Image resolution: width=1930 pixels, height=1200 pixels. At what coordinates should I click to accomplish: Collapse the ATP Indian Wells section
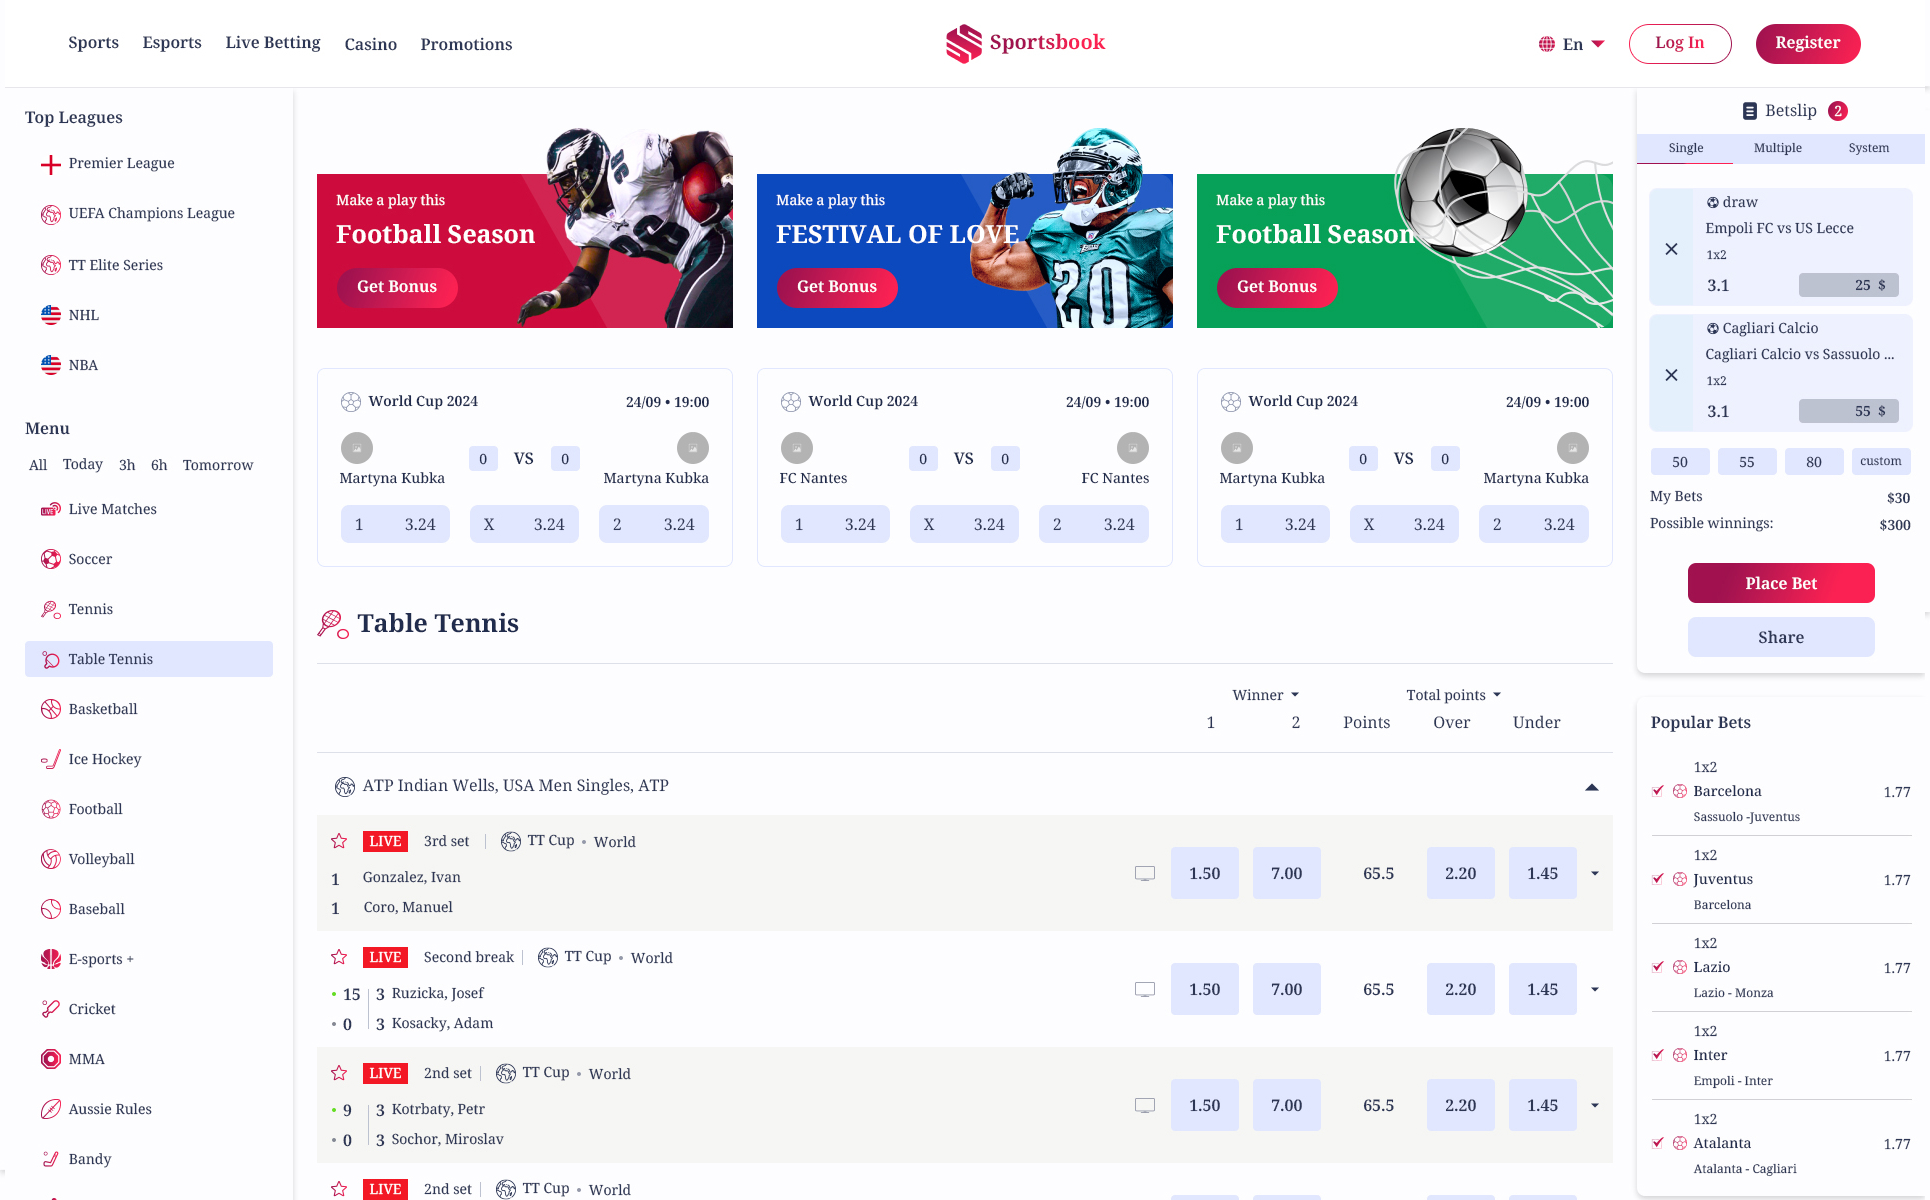point(1591,787)
